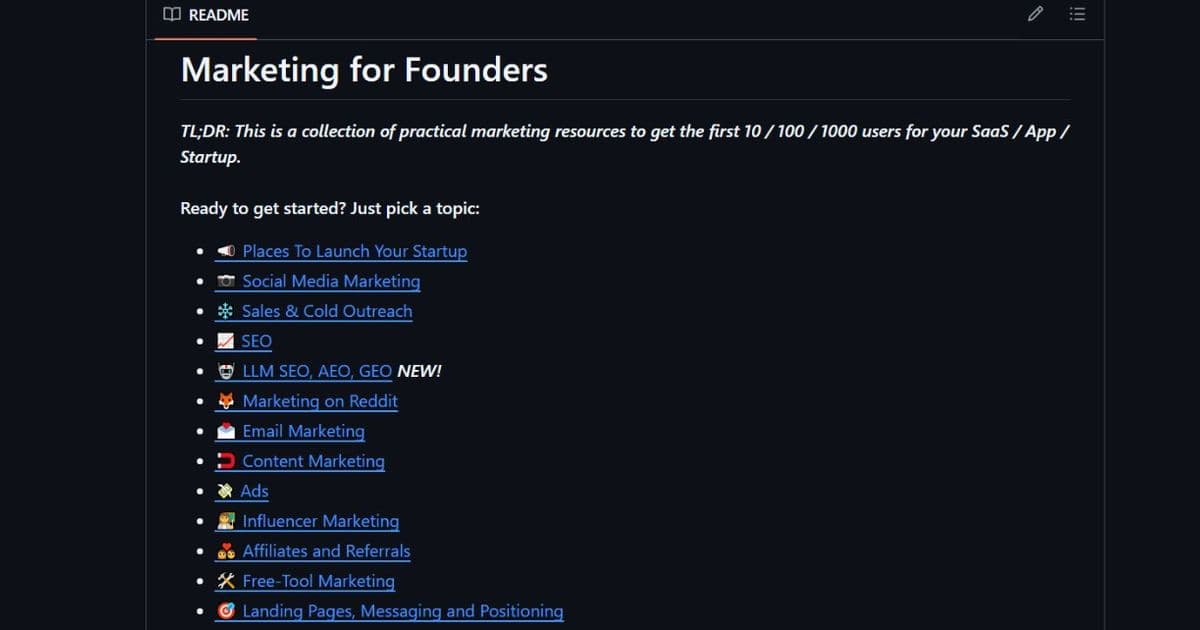Click the magnet emoji beside Content Marketing
Viewport: 1200px width, 630px height.
click(225, 461)
